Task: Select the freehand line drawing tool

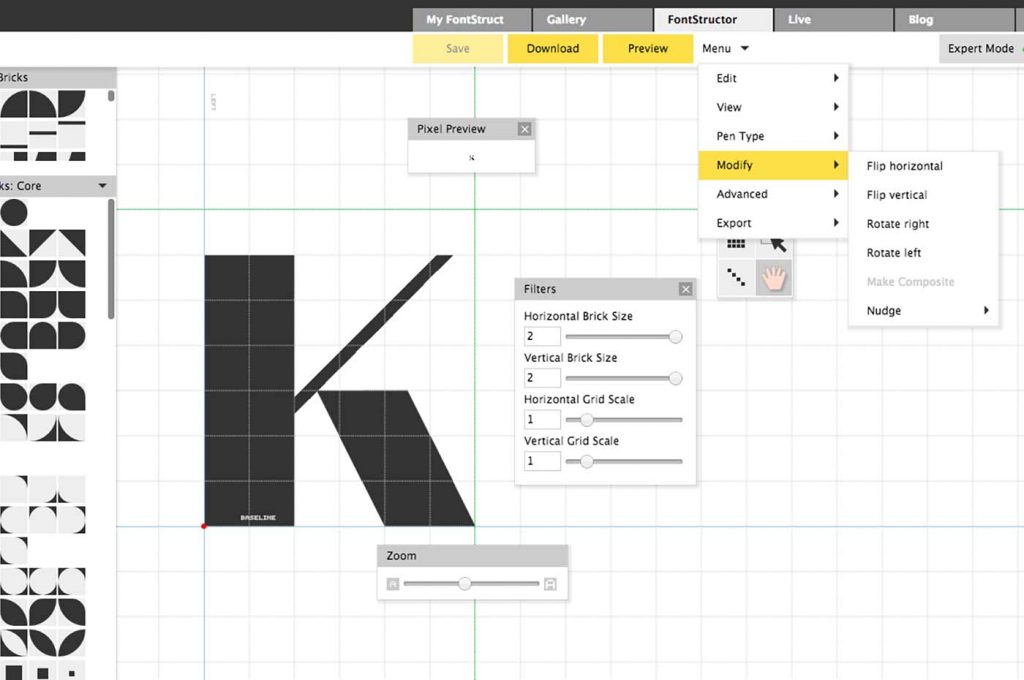Action: coord(737,278)
